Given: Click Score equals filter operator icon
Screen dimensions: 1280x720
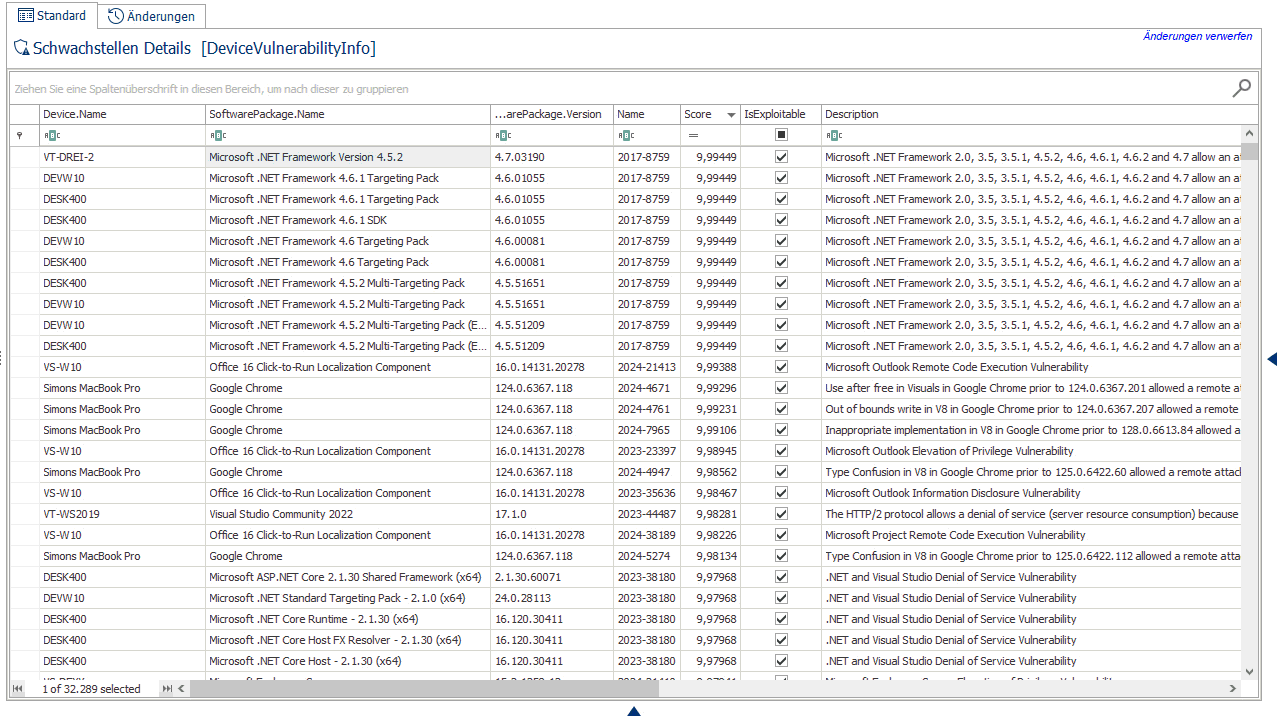Looking at the screenshot, I should click(692, 135).
